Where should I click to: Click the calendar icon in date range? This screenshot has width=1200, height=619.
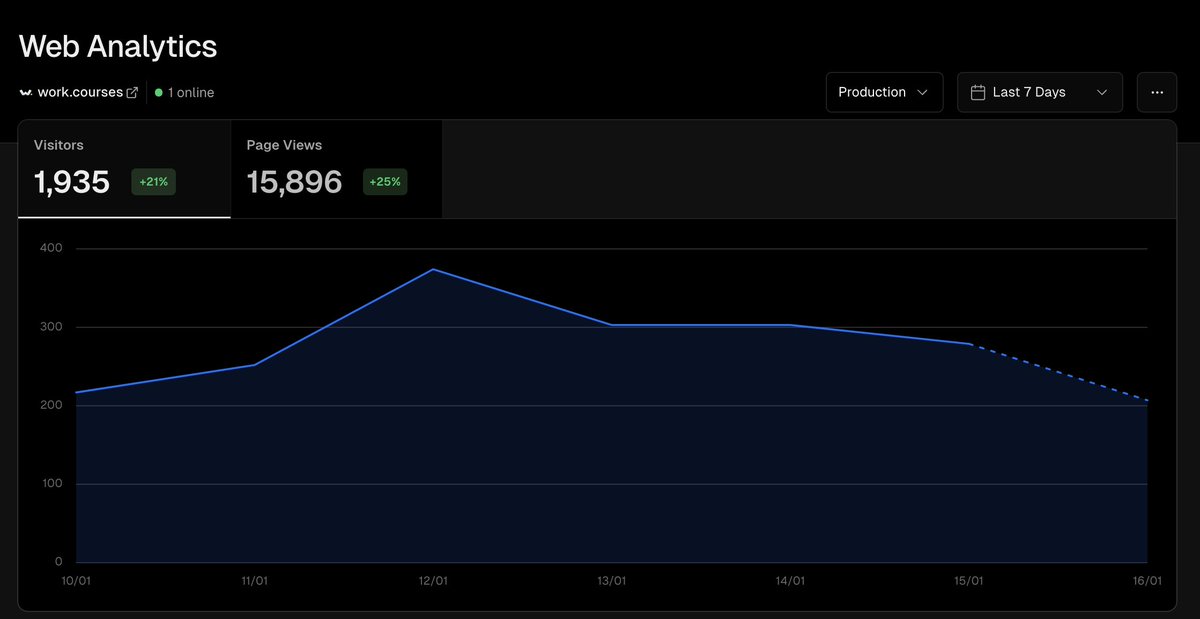pyautogui.click(x=978, y=92)
